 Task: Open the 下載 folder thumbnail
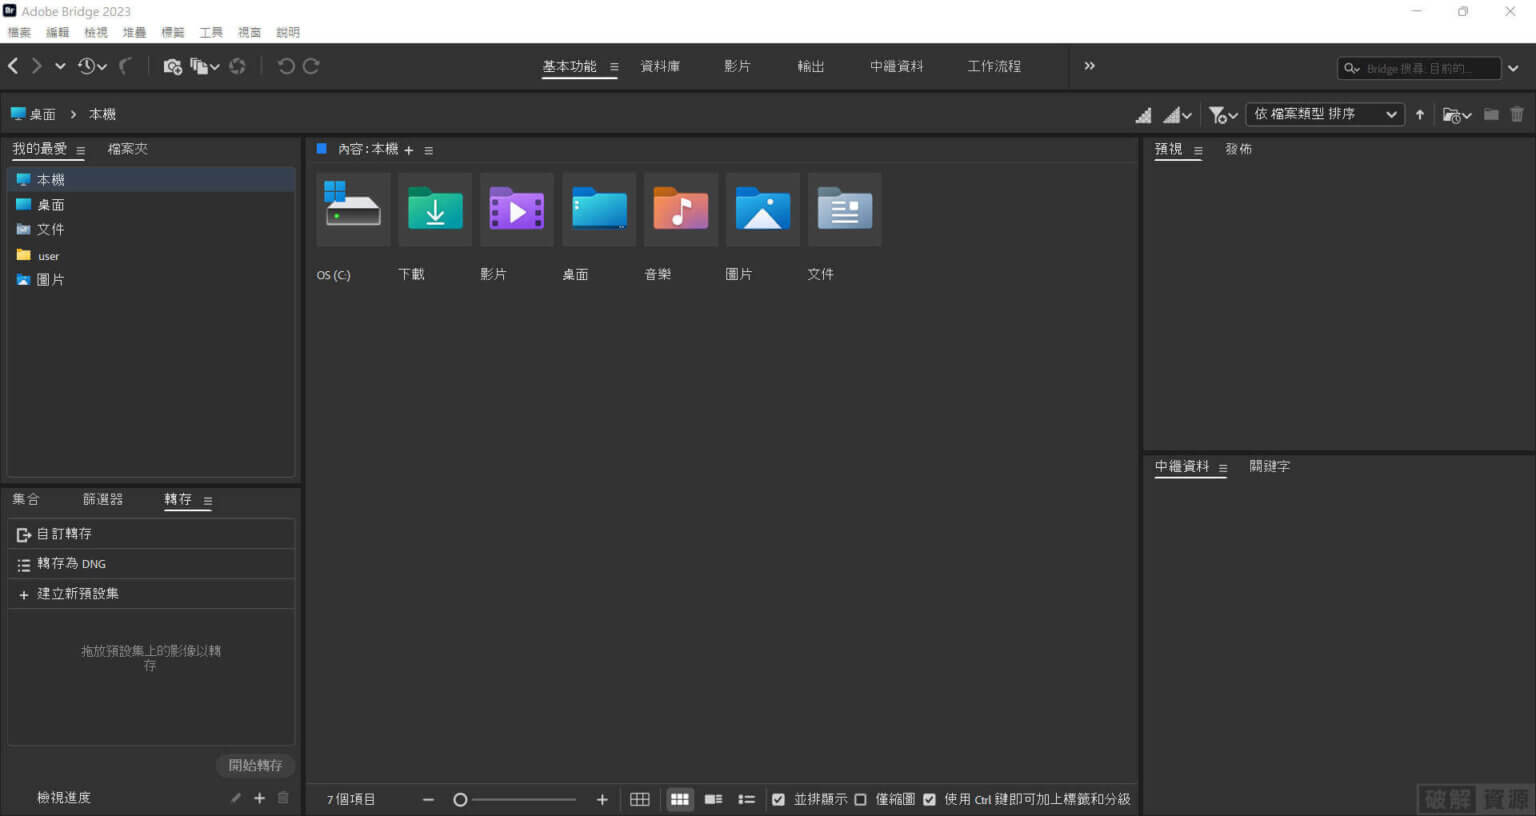tap(434, 210)
